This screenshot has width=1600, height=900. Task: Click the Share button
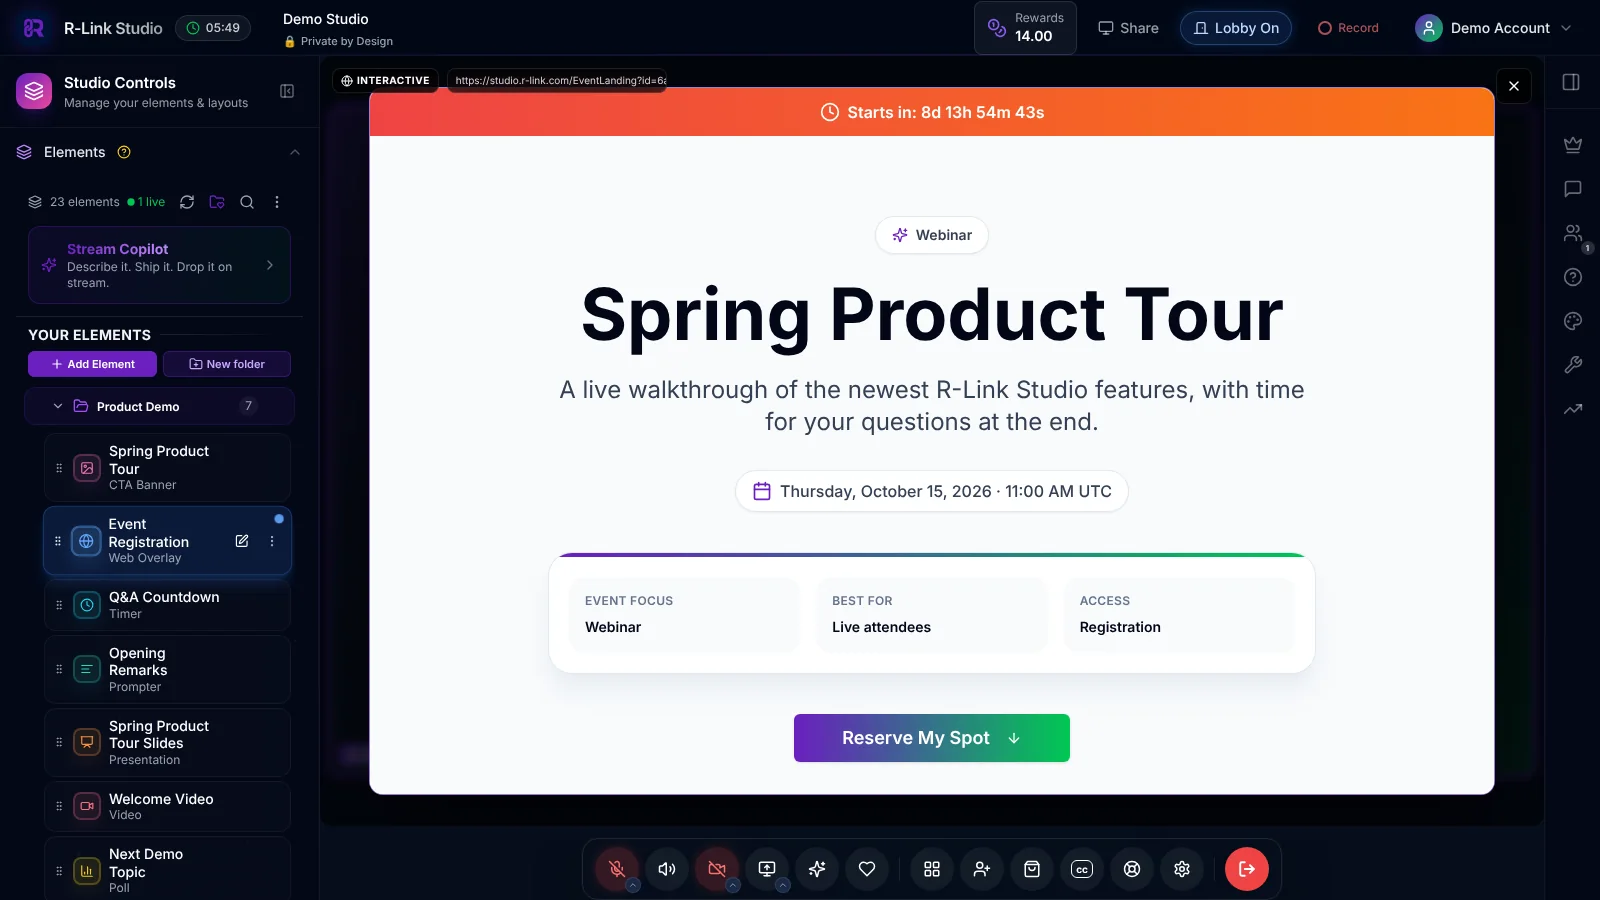click(1128, 28)
